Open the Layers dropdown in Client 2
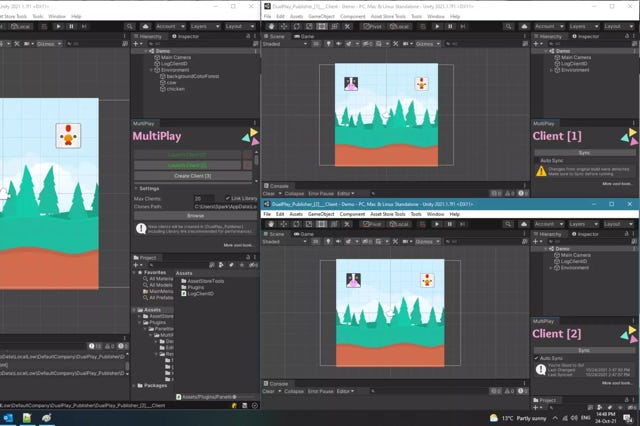Viewport: 640px width, 426px height. pyautogui.click(x=583, y=224)
